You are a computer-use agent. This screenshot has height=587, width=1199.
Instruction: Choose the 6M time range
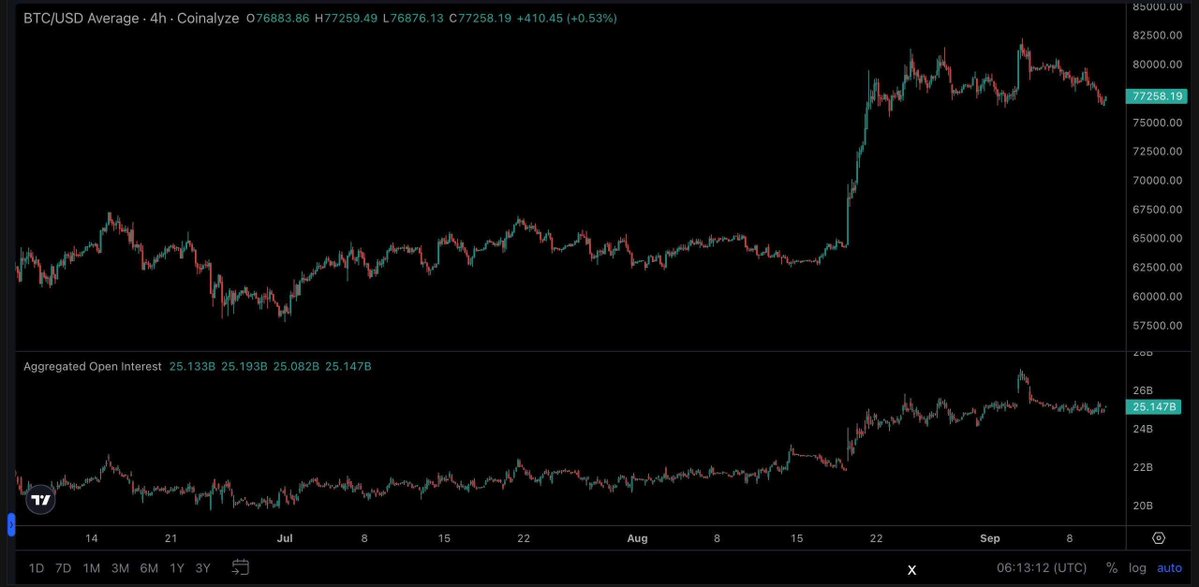[x=149, y=568]
